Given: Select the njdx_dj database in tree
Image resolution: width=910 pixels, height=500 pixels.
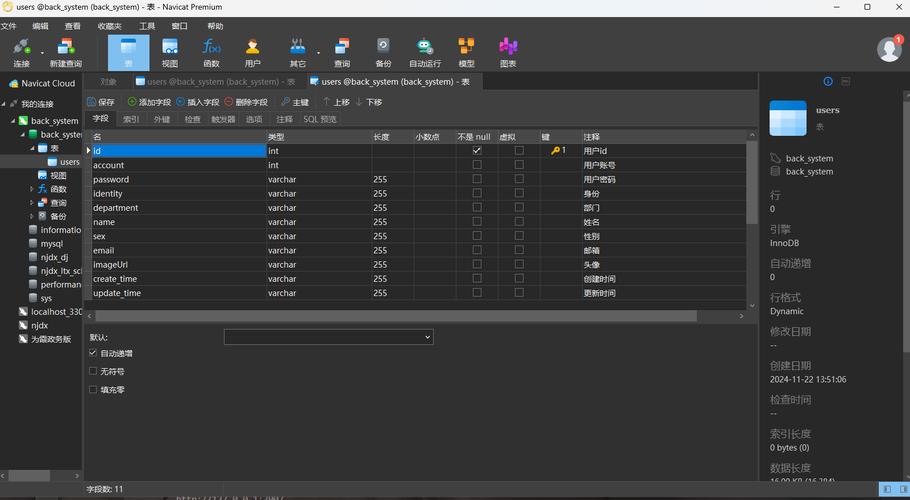Looking at the screenshot, I should (54, 257).
